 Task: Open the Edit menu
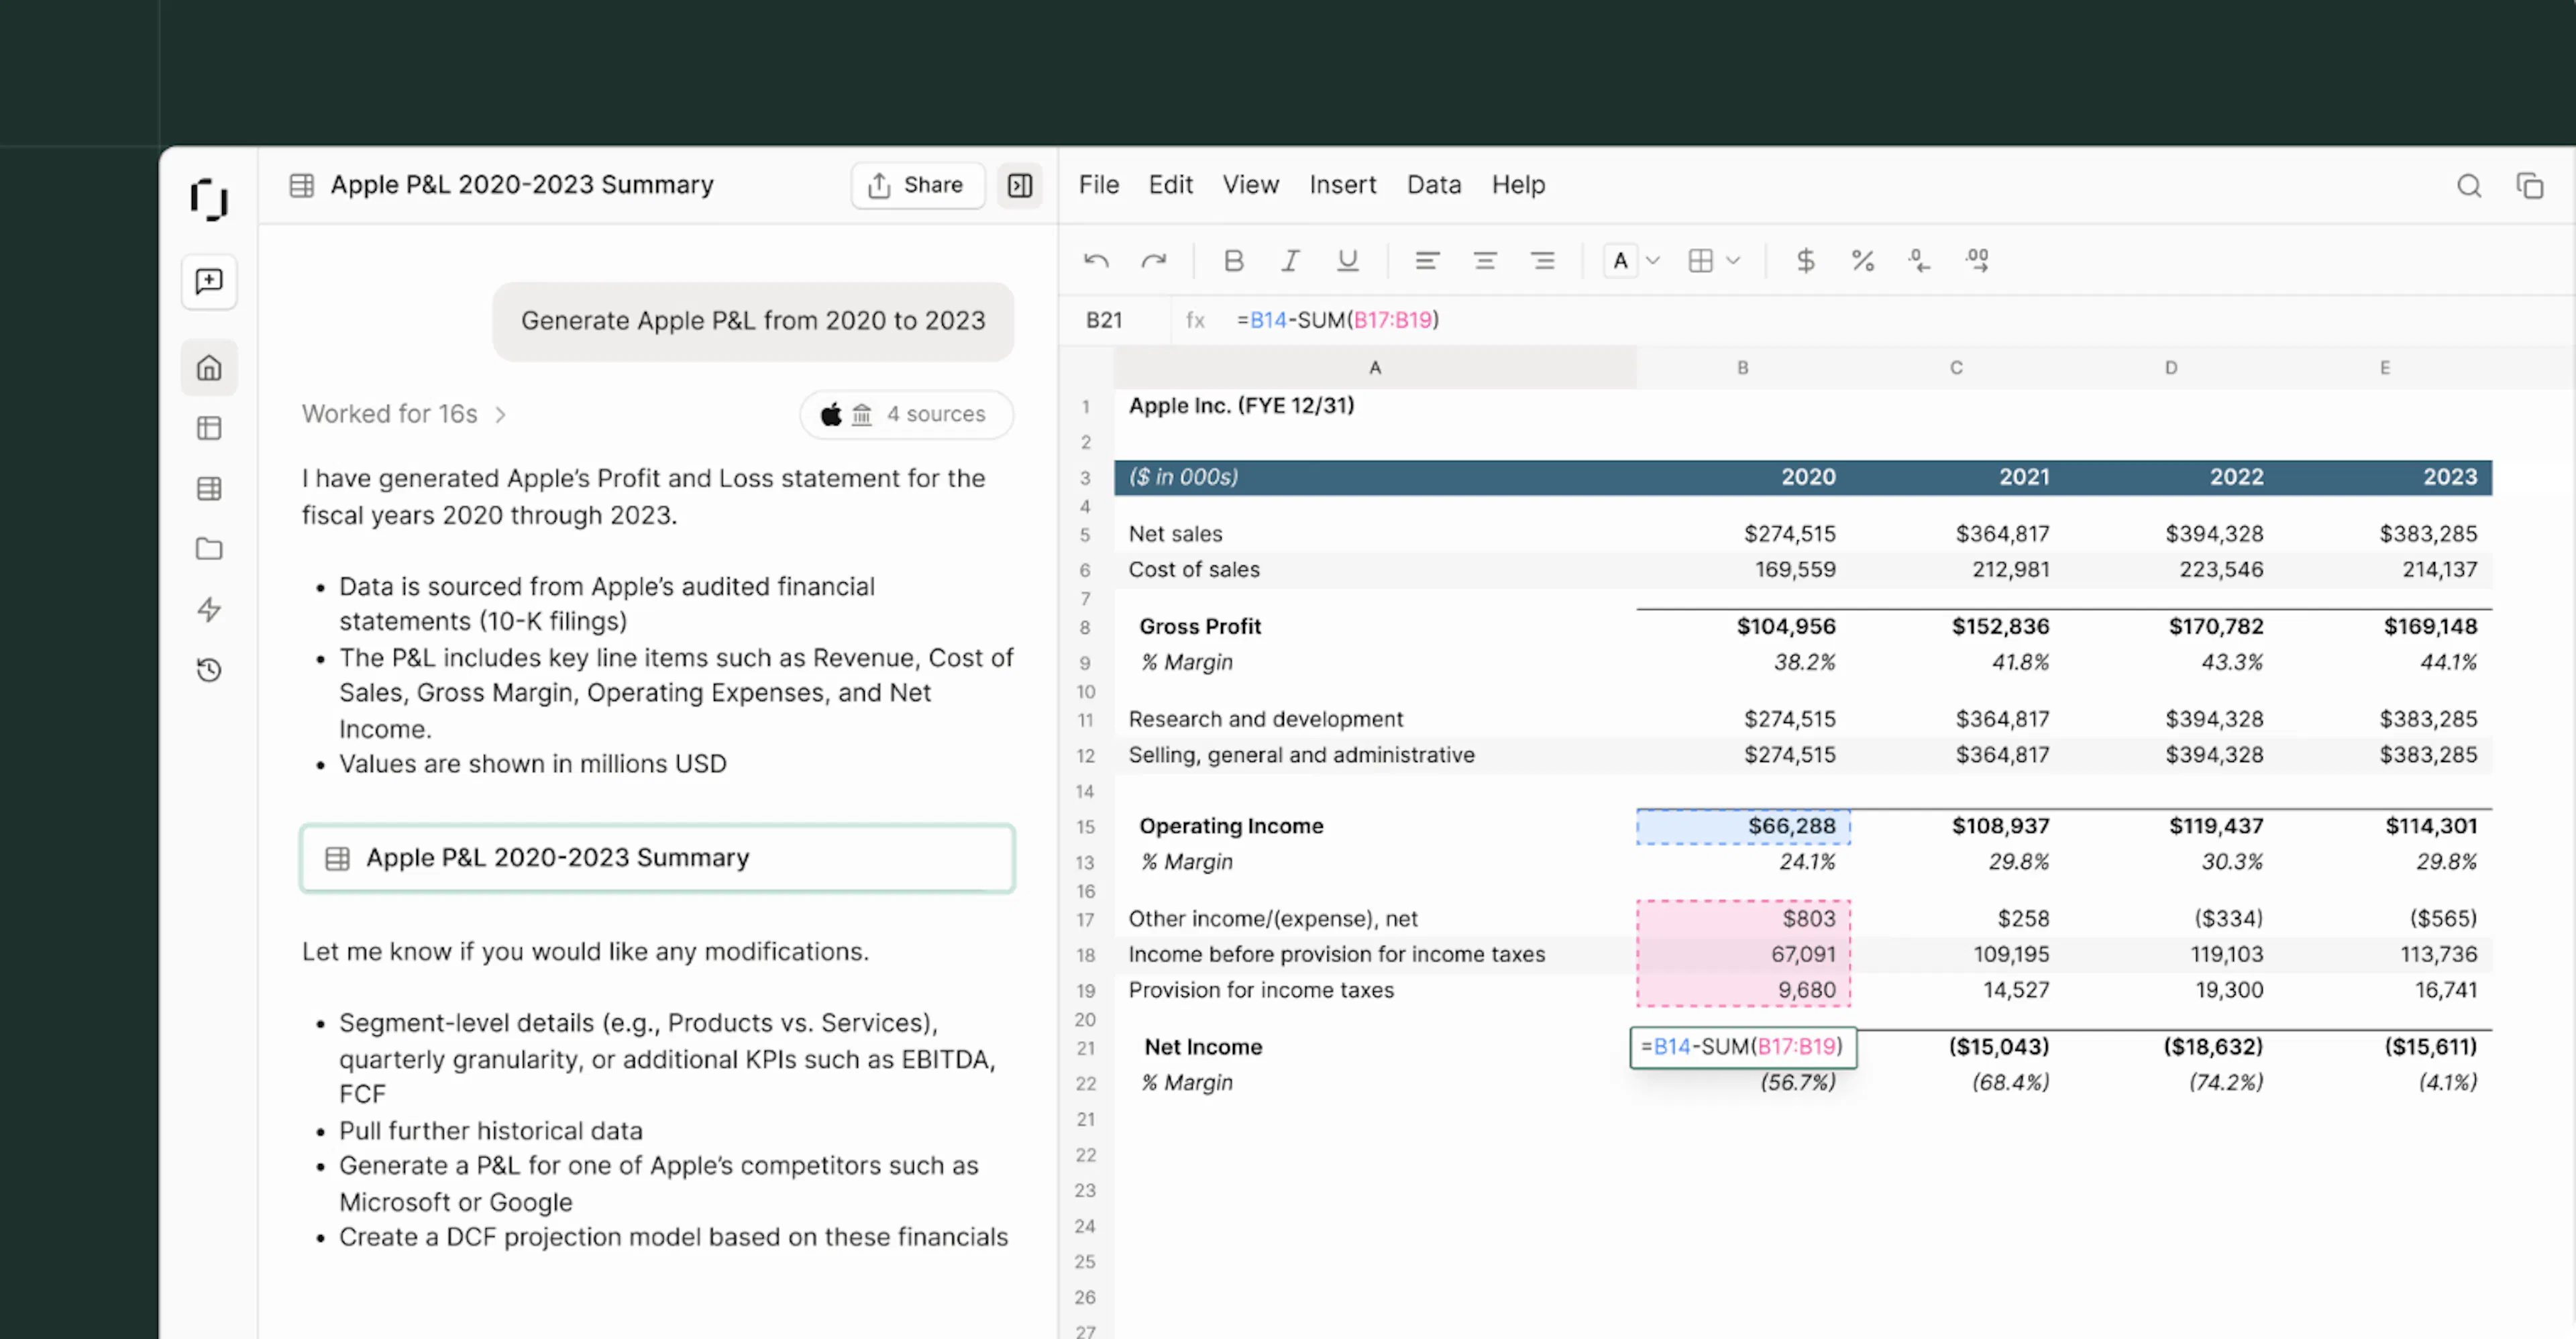point(1170,185)
